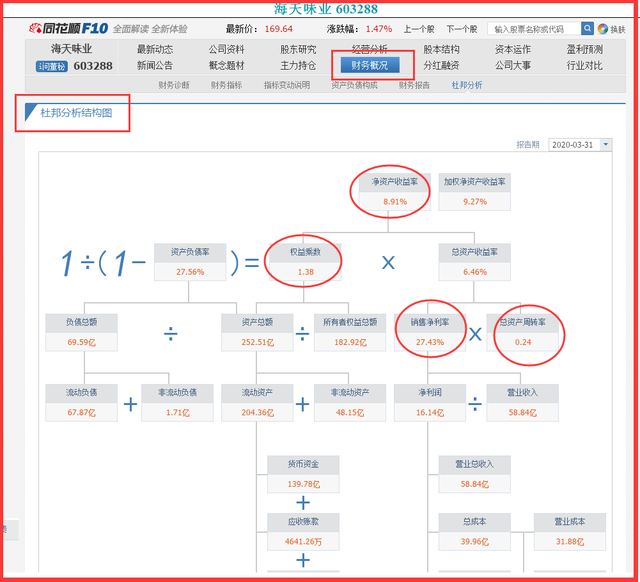640x582 pixels.
Task: Switch to 指标变动说明 sub-tab
Action: [287, 85]
